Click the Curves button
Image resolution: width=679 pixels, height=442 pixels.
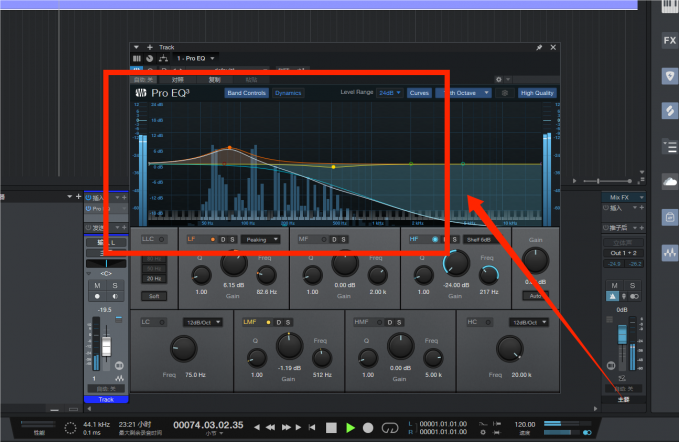click(419, 93)
